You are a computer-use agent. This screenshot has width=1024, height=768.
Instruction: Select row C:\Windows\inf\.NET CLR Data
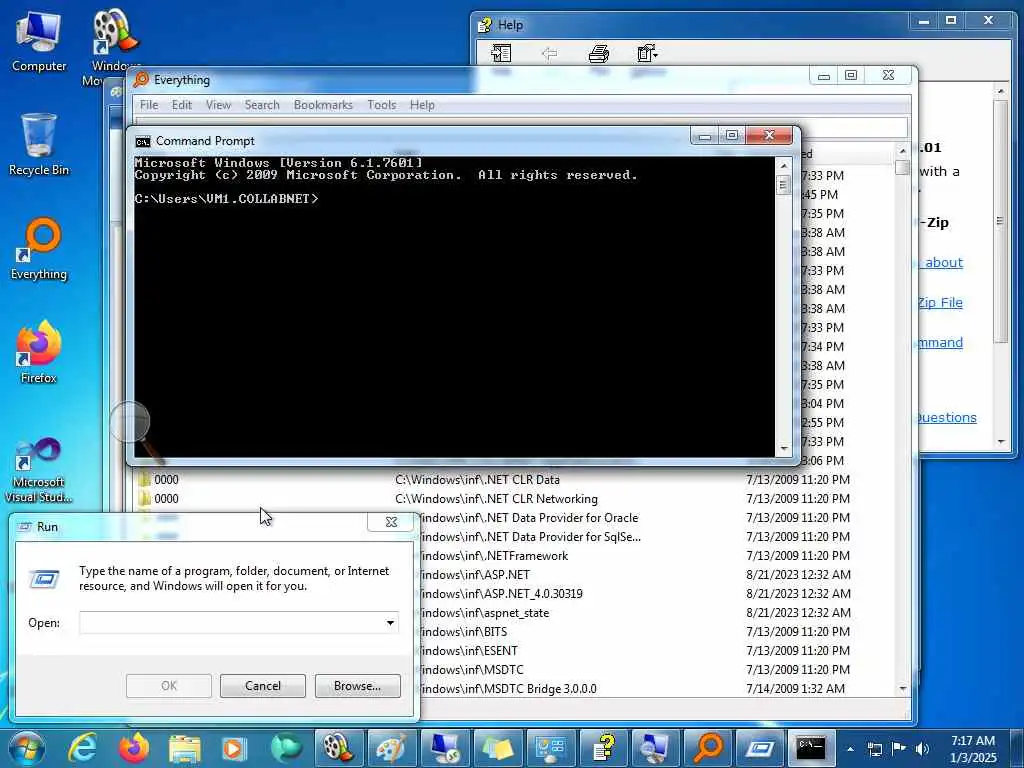(516, 479)
